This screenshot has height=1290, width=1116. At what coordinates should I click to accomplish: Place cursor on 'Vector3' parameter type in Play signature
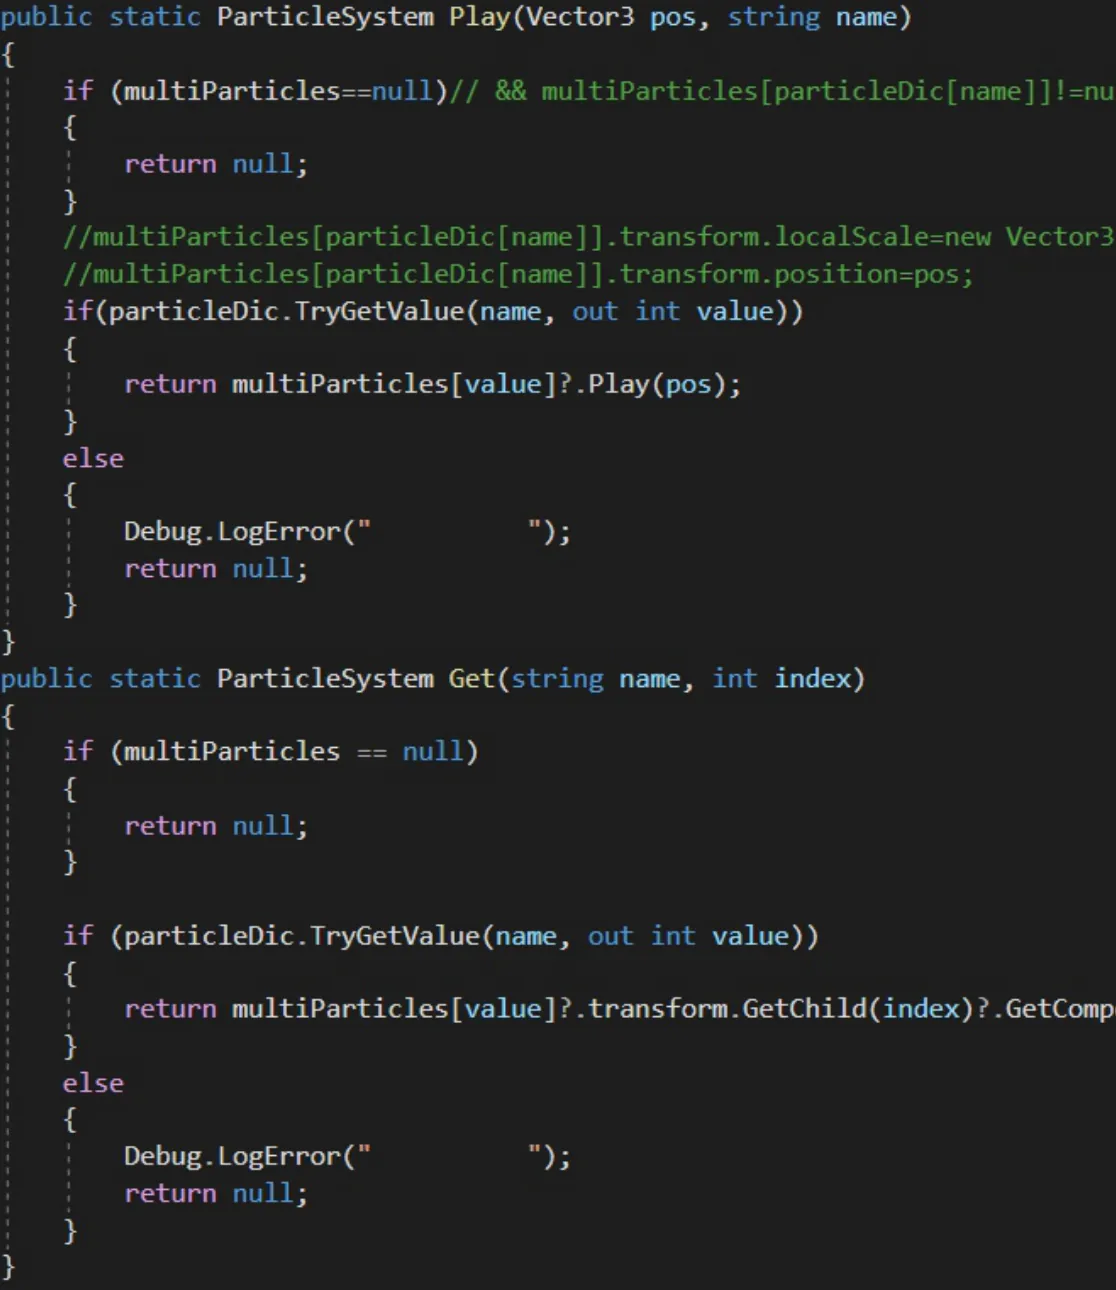point(580,17)
